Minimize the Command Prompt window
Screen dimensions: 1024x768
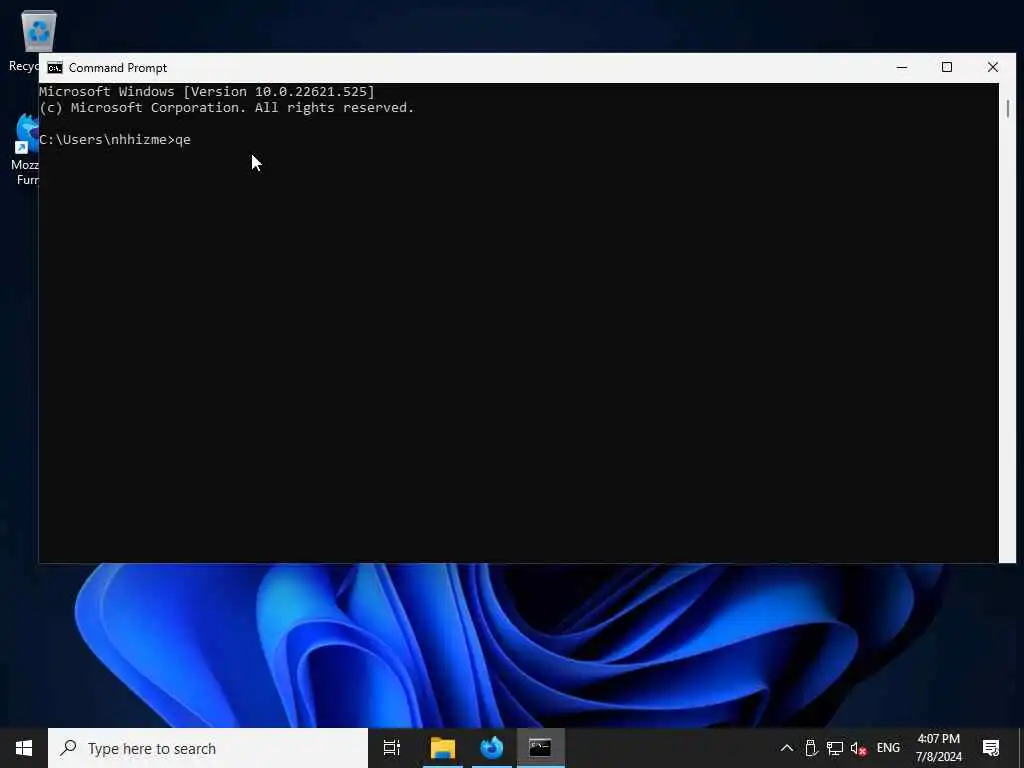click(x=902, y=67)
